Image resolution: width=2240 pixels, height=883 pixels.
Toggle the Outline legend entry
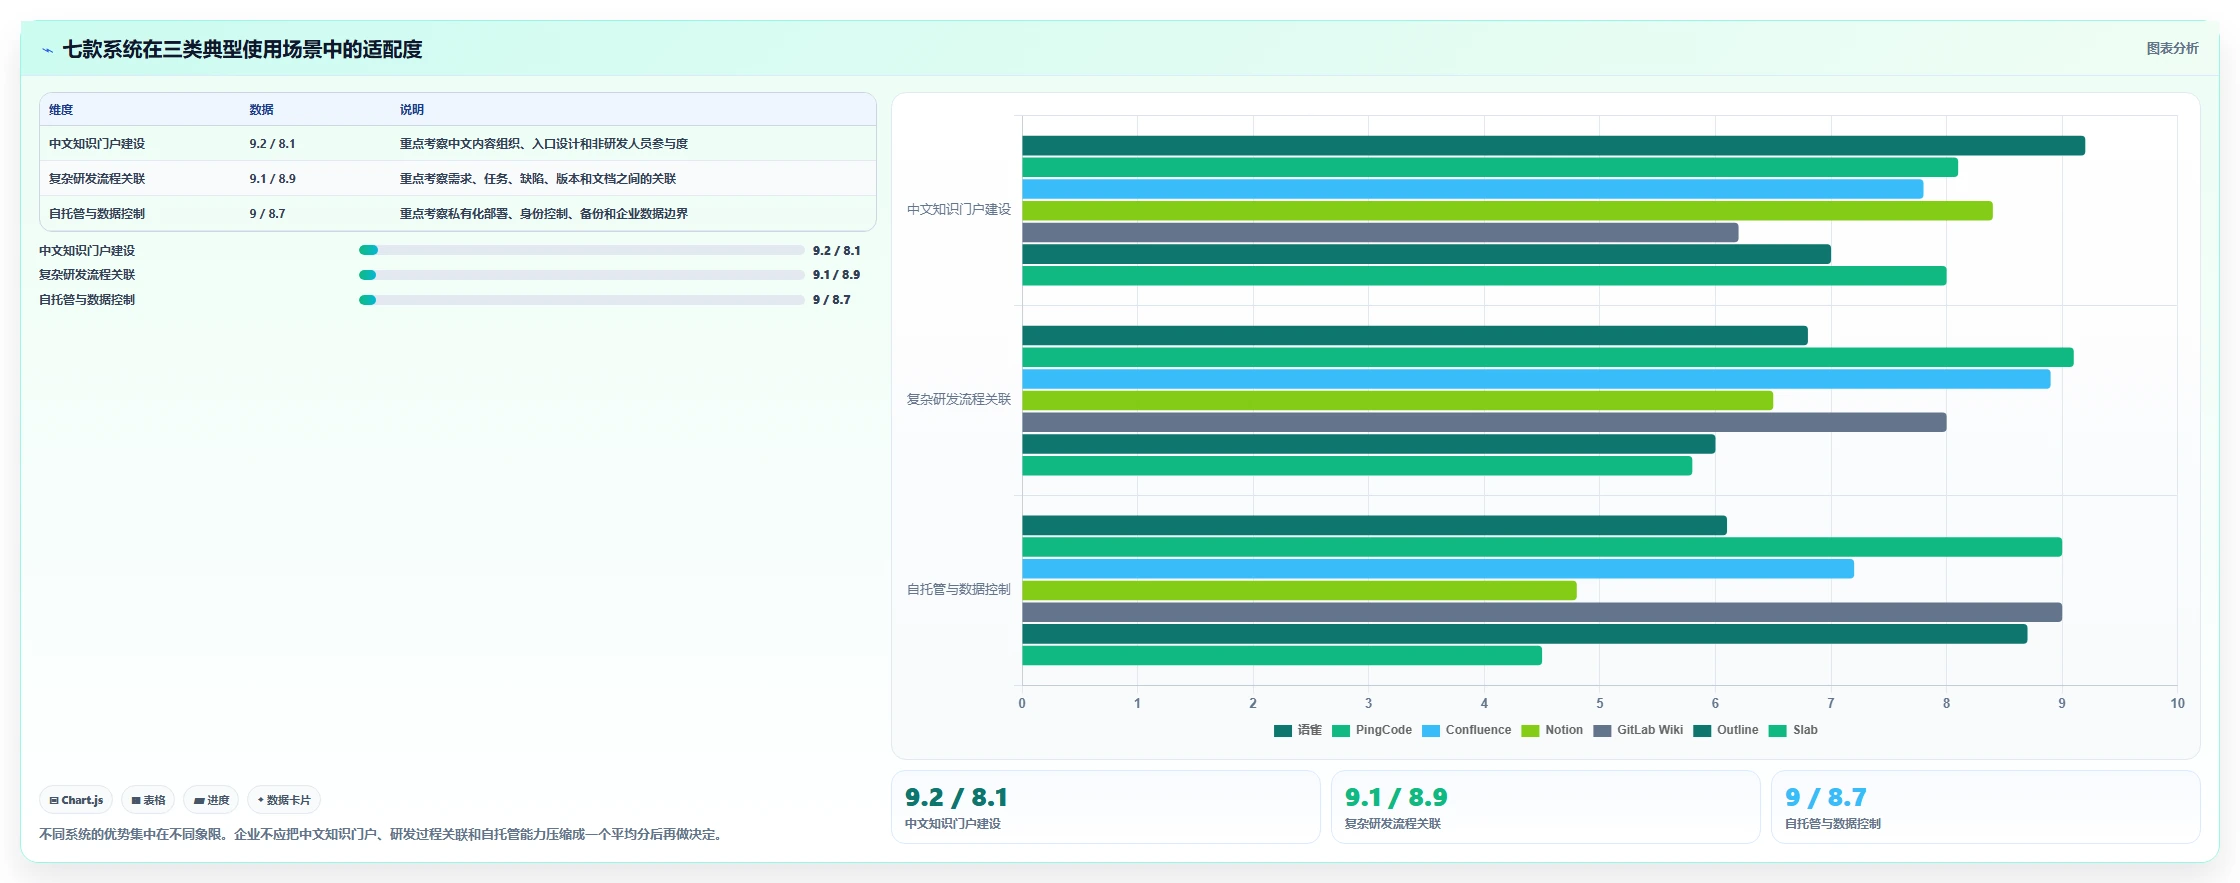coord(1726,730)
